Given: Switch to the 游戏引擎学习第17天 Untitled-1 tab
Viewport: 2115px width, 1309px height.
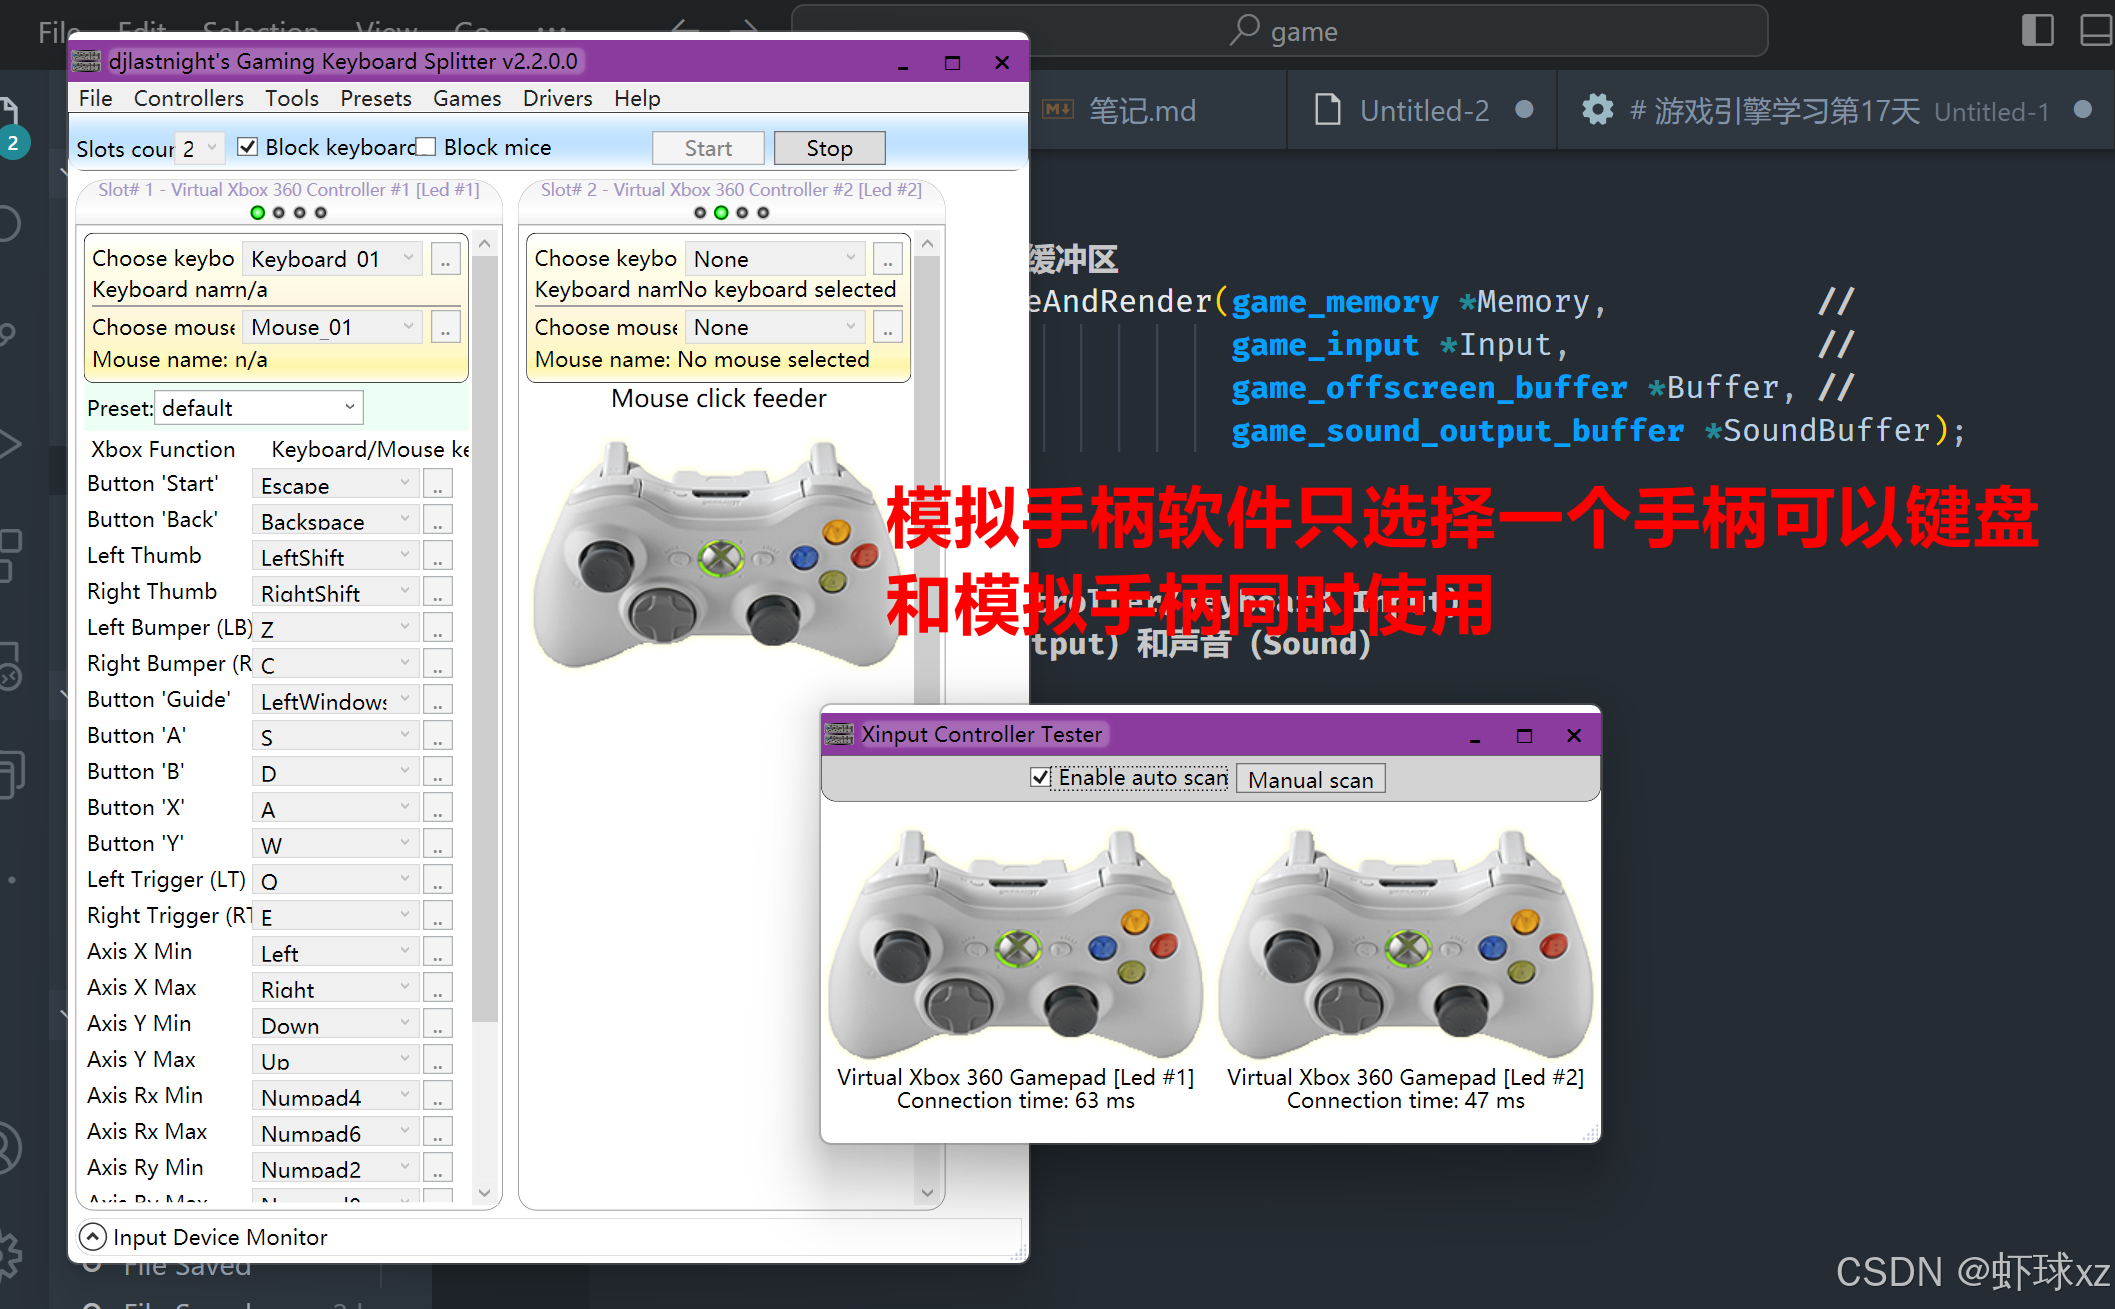Looking at the screenshot, I should [1836, 110].
